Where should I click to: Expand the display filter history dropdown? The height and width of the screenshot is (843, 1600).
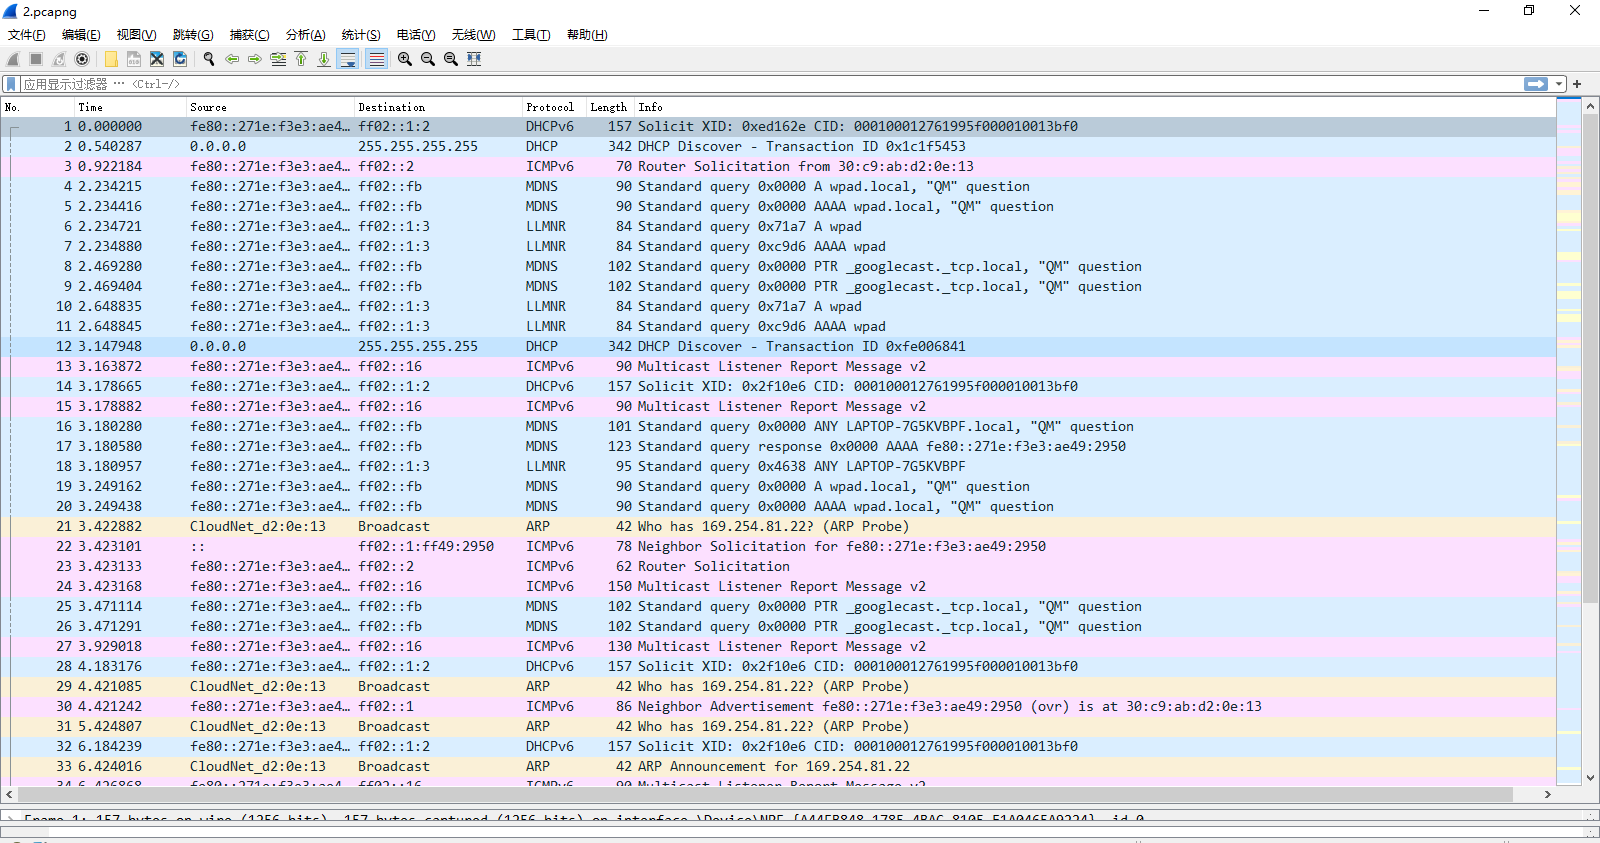pos(1559,84)
